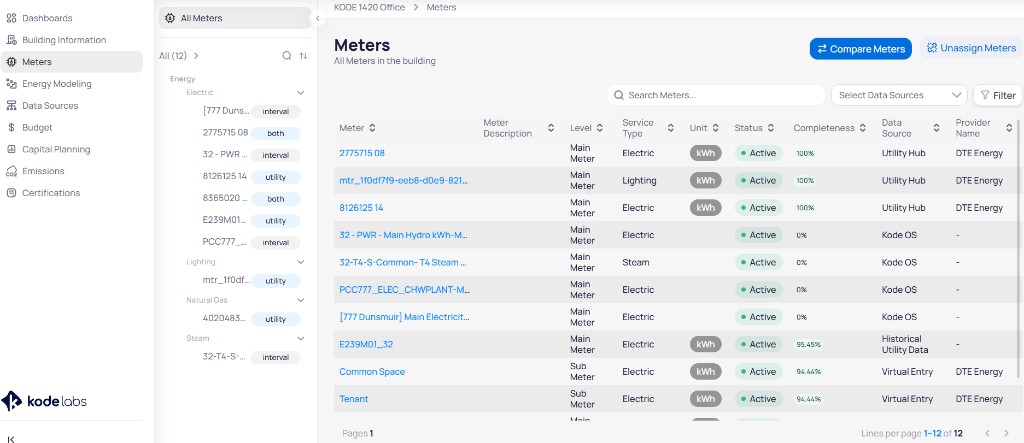Collapse the Natural Gas group
Image resolution: width=1024 pixels, height=443 pixels.
pos(300,301)
